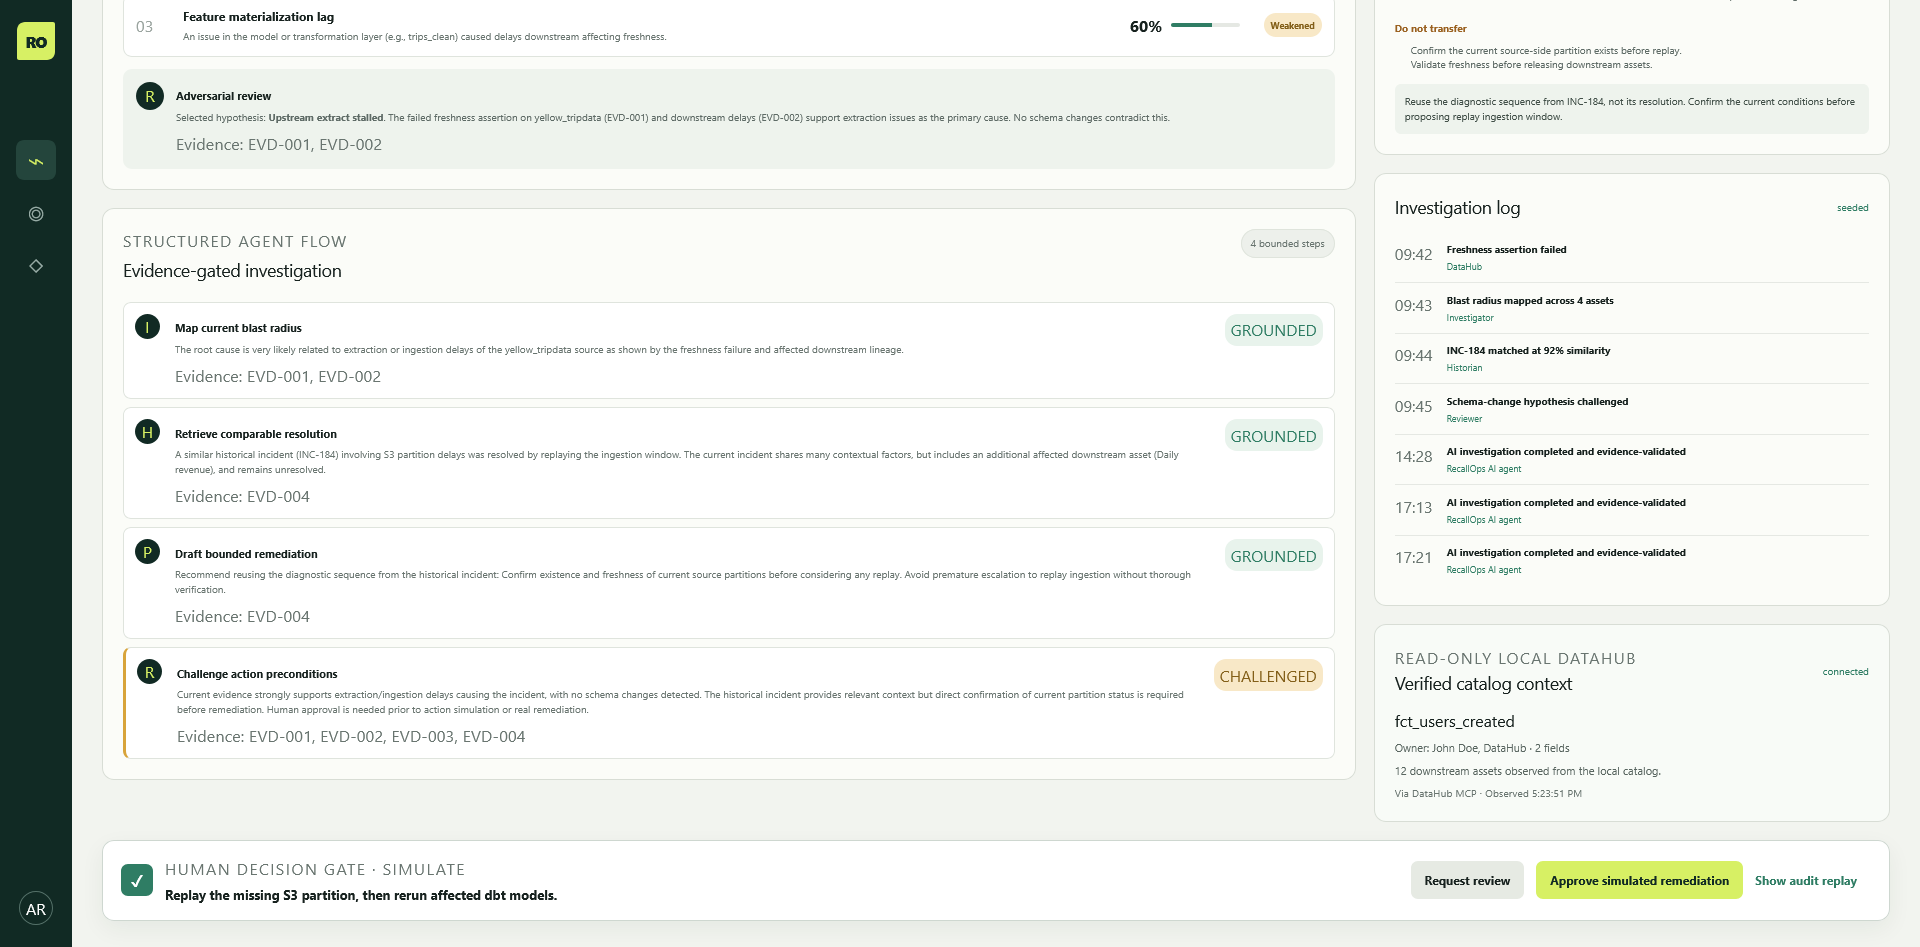Select the INC-184 matched at 92% similarity entry

(1631, 358)
